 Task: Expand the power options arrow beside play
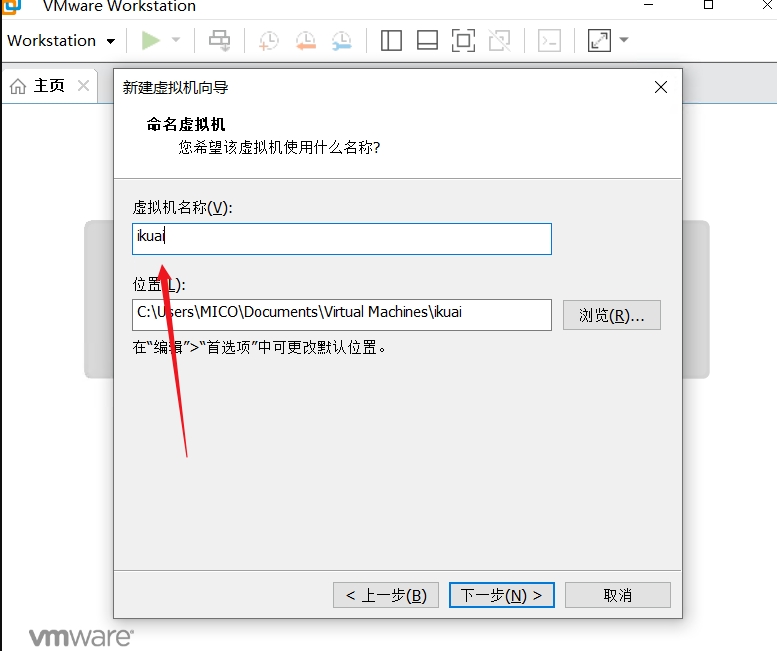pyautogui.click(x=176, y=40)
